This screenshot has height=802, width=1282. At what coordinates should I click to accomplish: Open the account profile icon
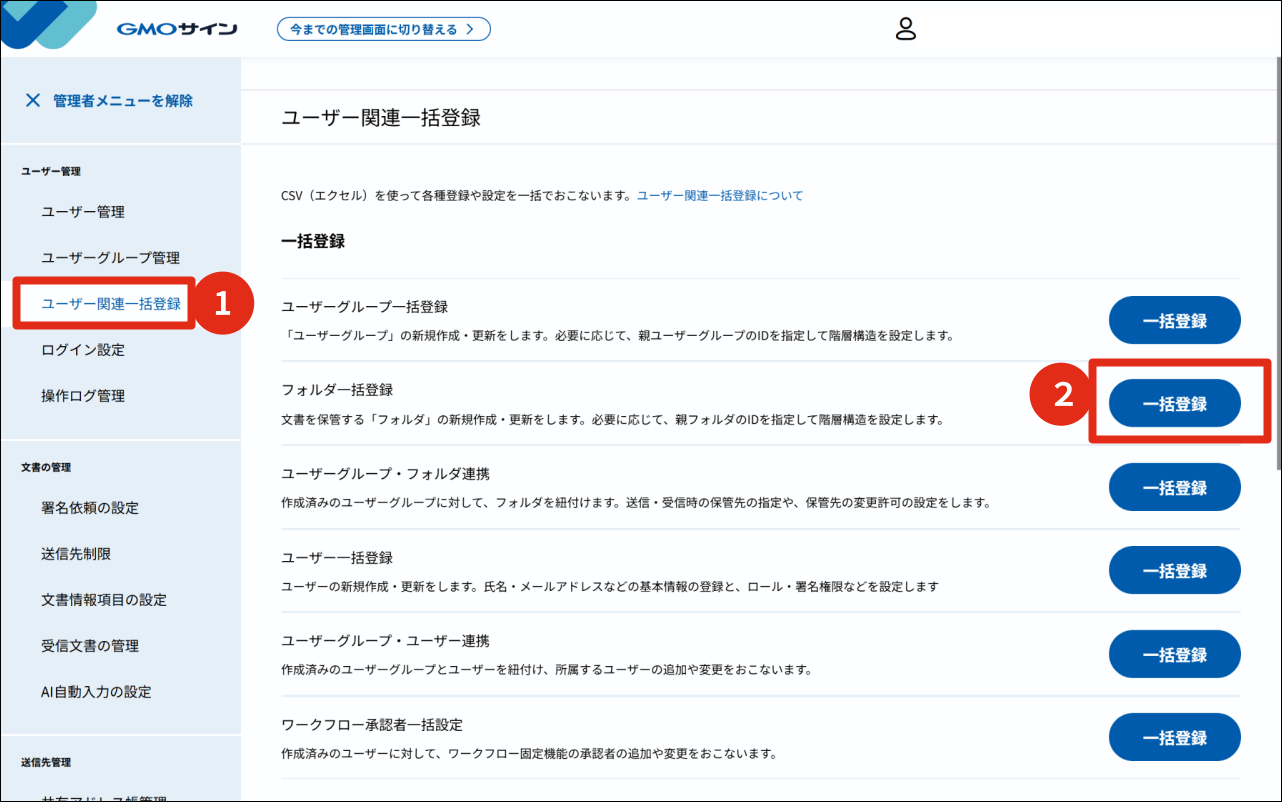906,30
